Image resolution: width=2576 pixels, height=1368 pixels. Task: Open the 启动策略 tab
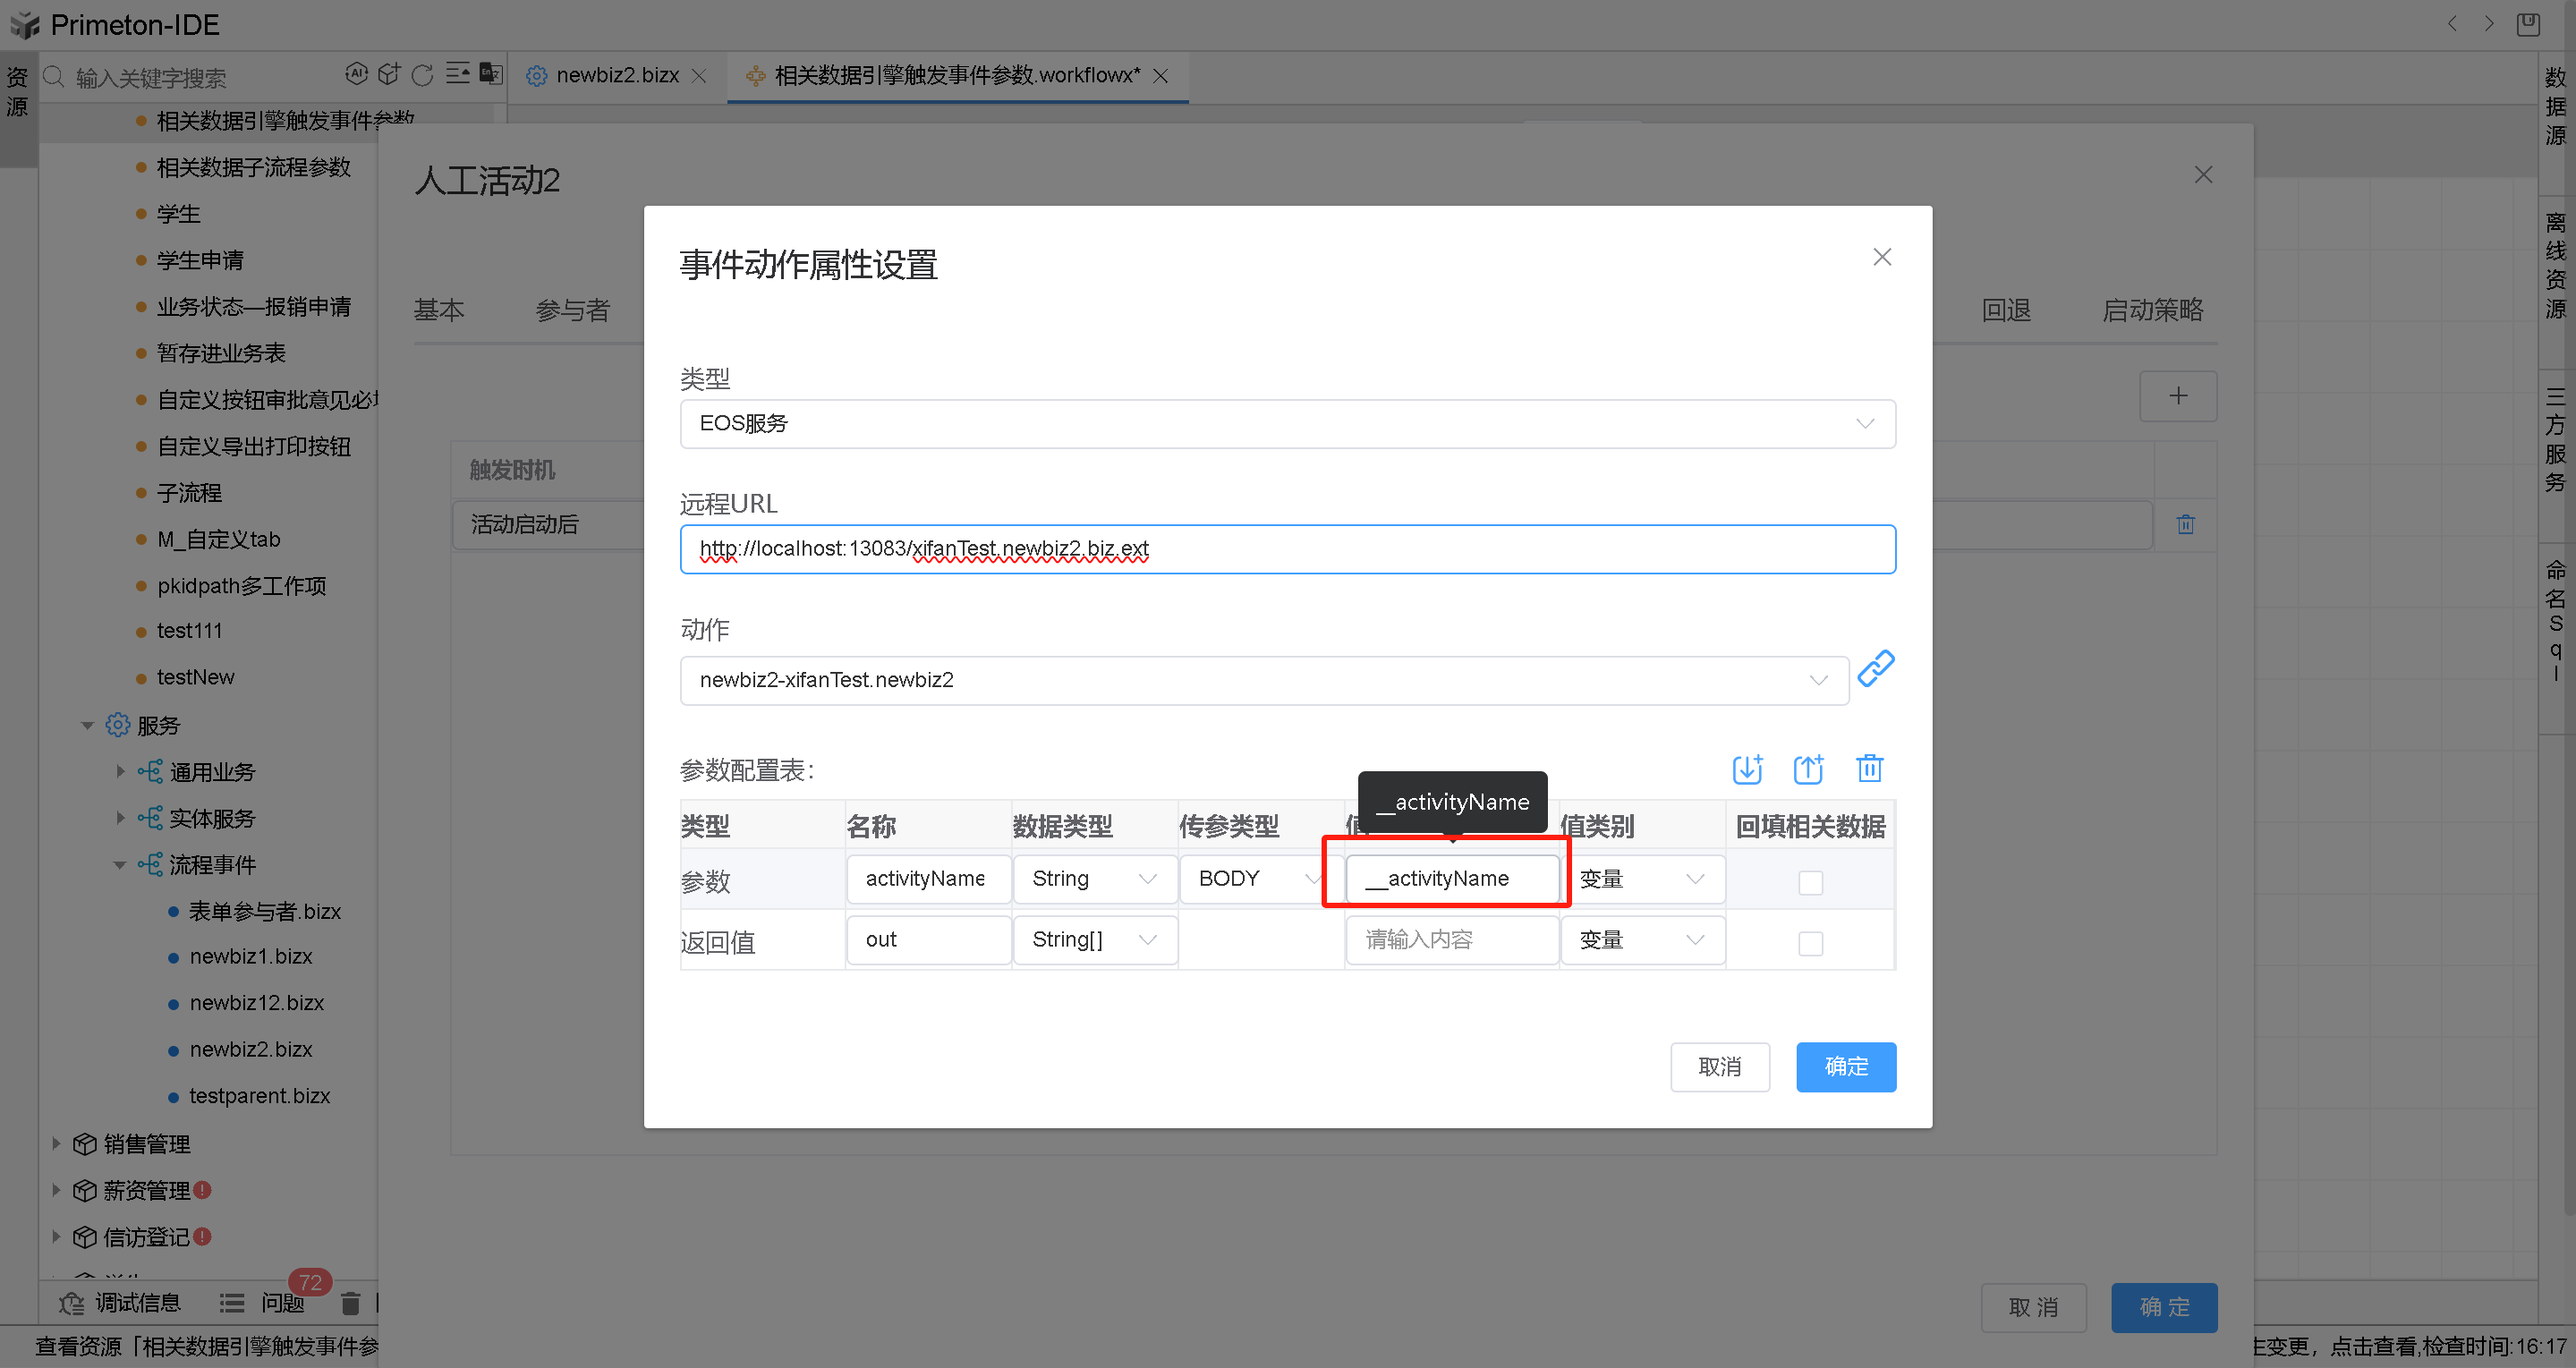click(2152, 310)
